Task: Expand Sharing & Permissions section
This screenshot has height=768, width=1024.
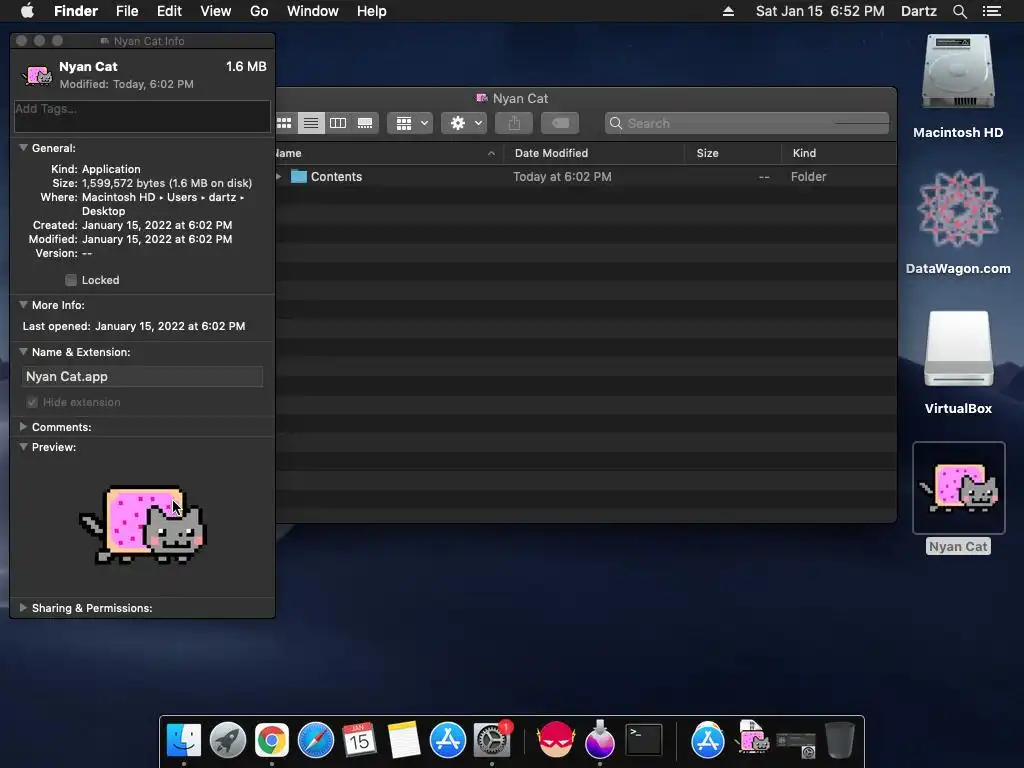Action: [24, 607]
